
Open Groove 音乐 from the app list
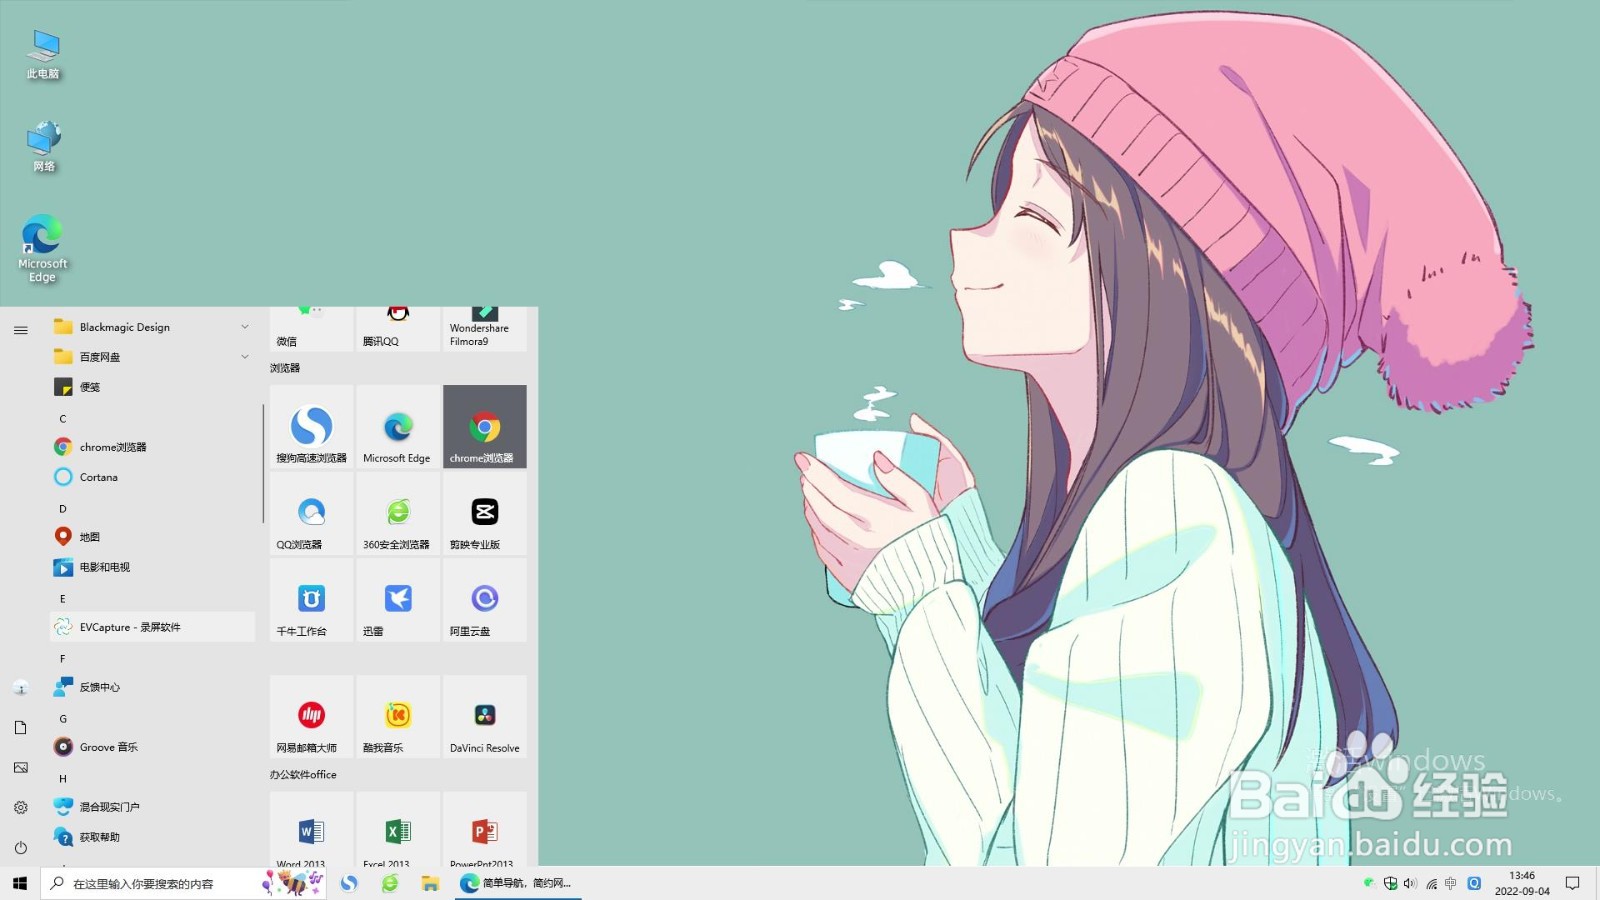click(152, 747)
